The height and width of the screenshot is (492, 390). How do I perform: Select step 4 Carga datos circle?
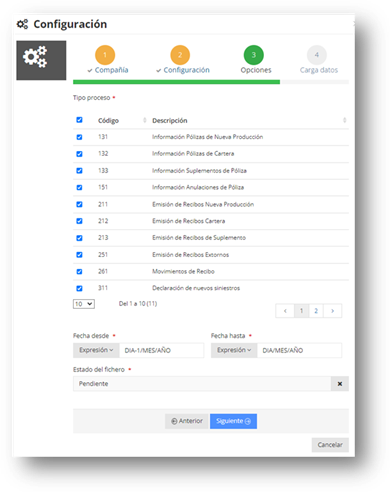click(x=317, y=55)
